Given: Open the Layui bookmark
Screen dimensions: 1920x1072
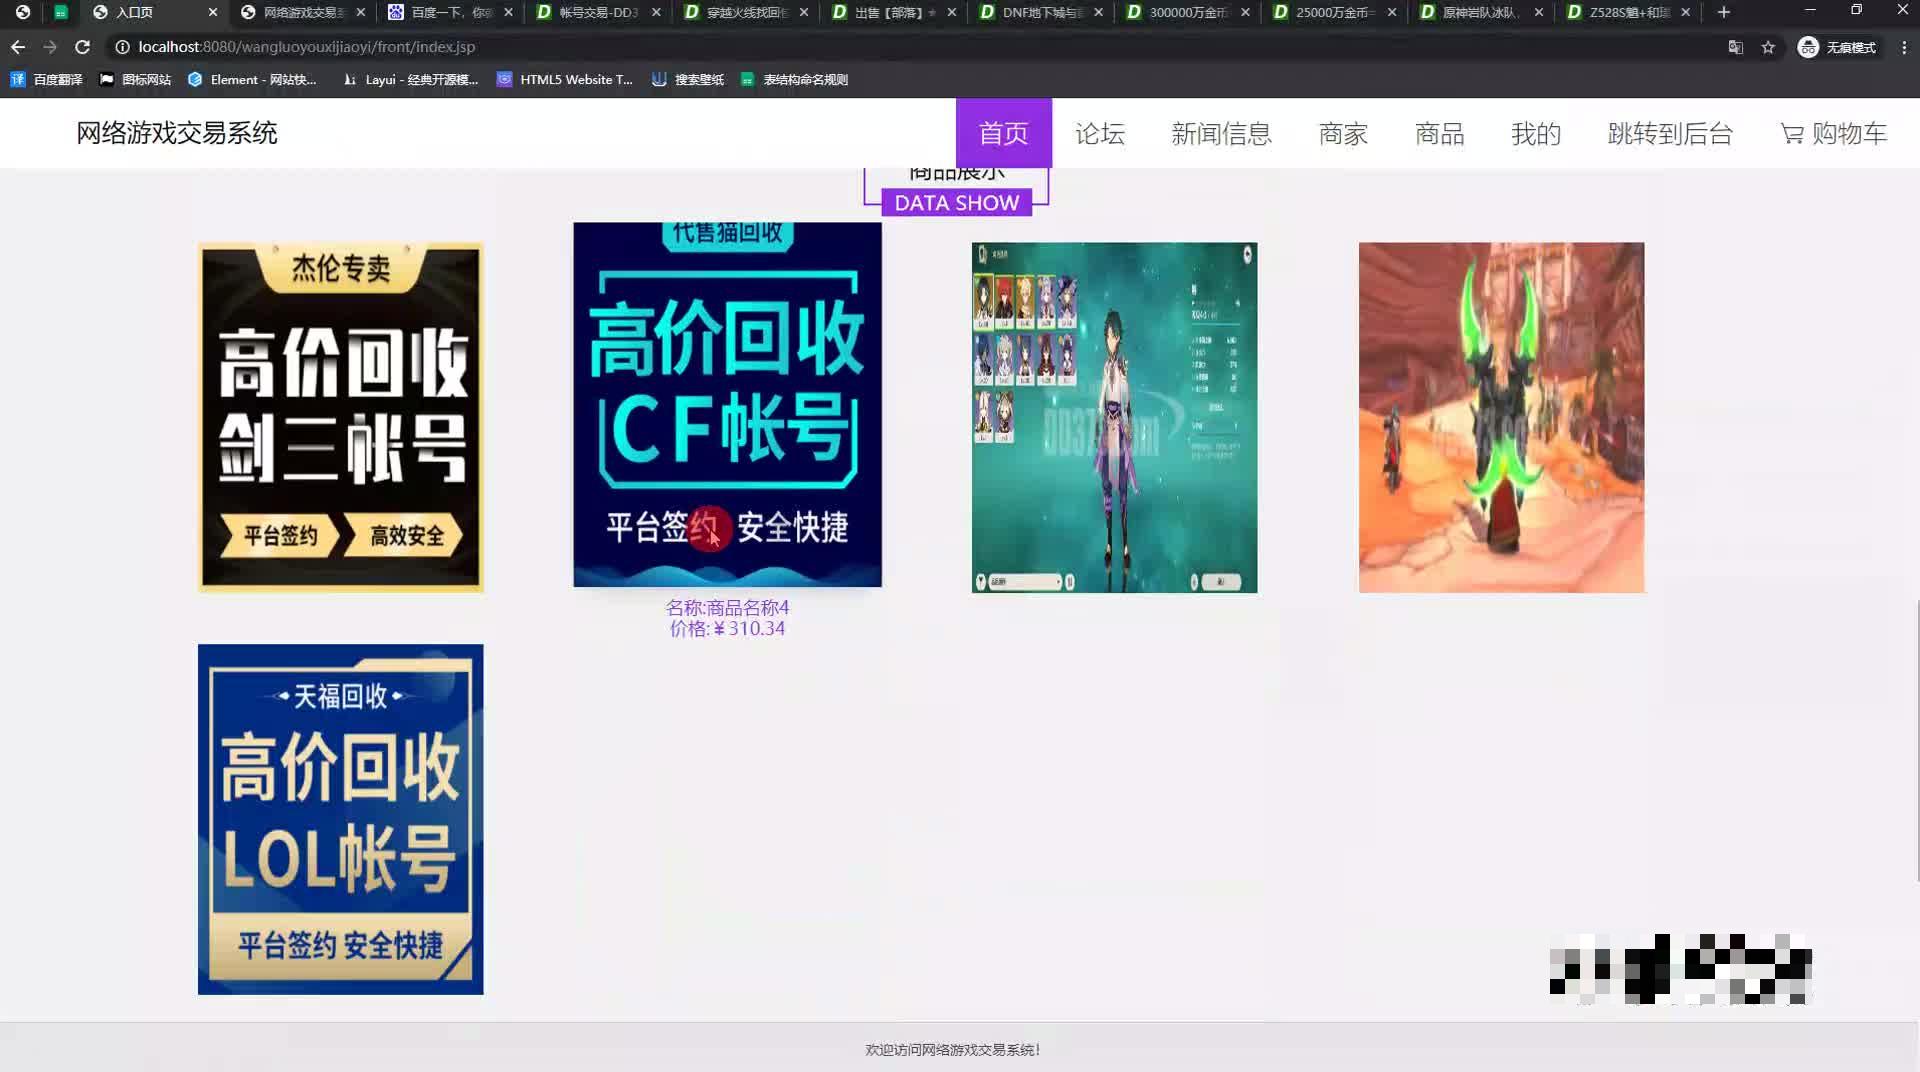Looking at the screenshot, I should (x=410, y=80).
